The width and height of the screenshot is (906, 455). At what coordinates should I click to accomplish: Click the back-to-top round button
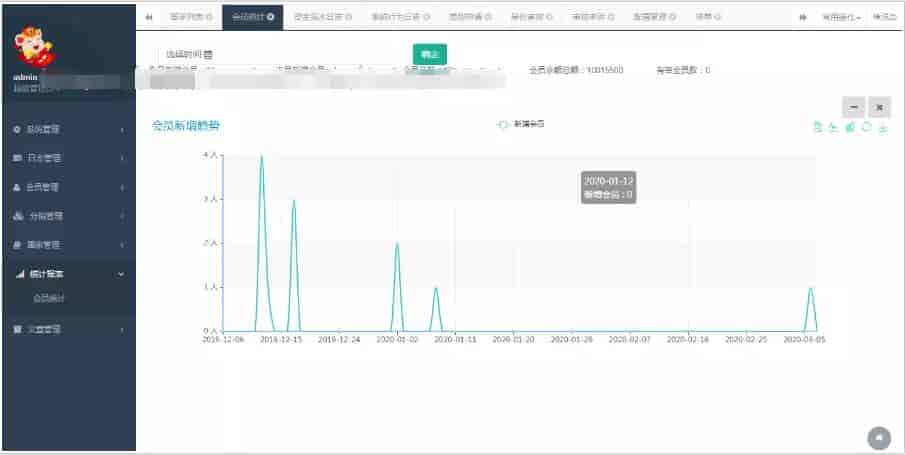[x=878, y=437]
